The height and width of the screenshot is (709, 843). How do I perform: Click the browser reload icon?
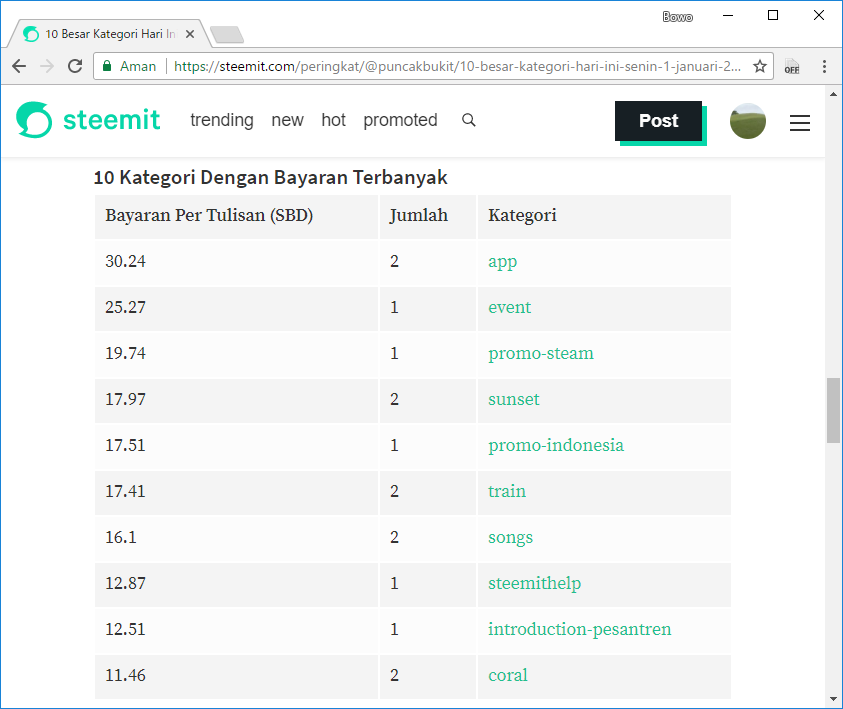point(75,66)
